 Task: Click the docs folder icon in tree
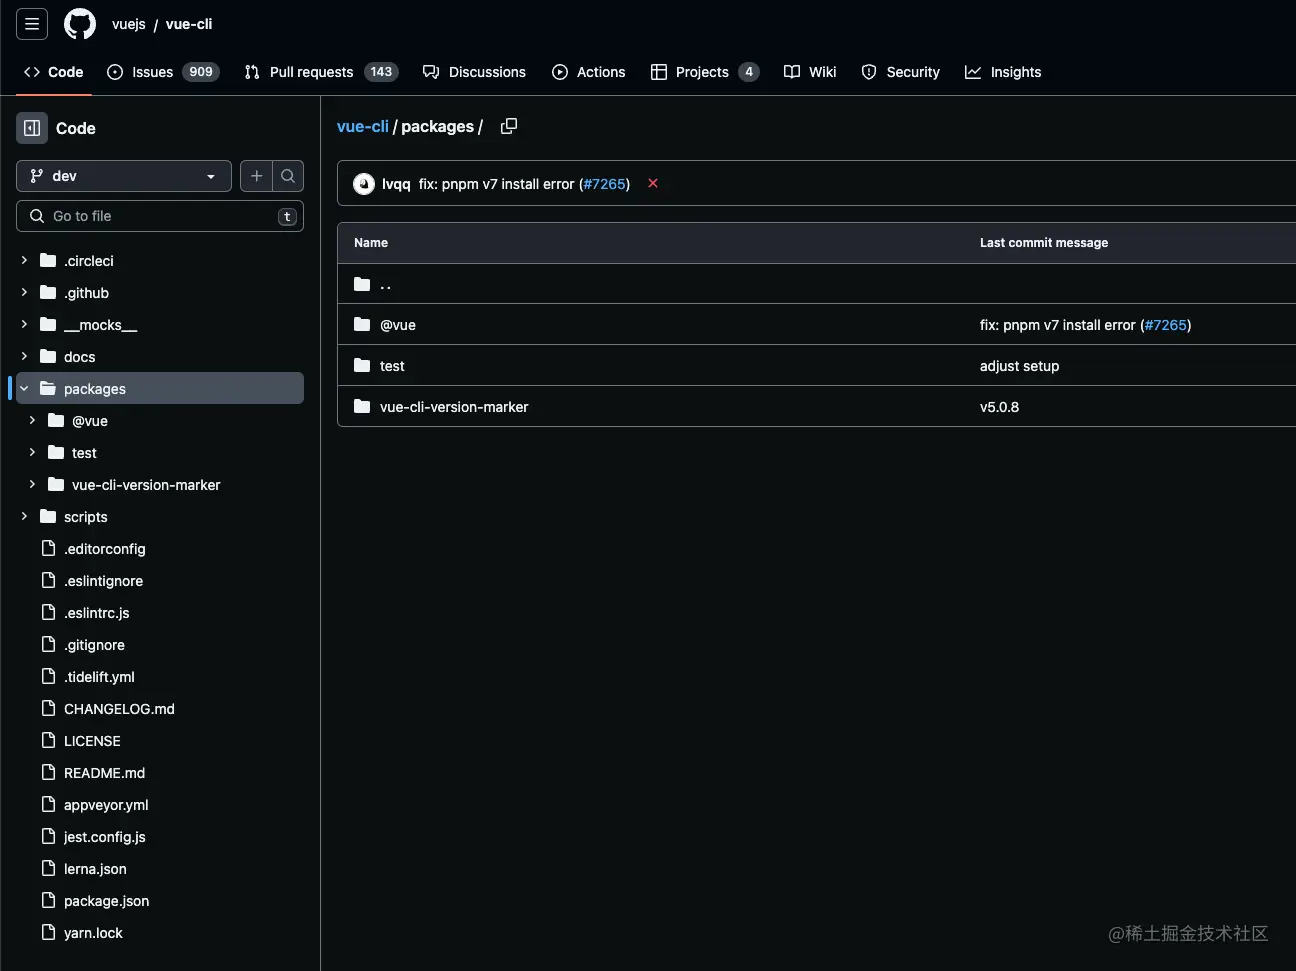pos(48,356)
